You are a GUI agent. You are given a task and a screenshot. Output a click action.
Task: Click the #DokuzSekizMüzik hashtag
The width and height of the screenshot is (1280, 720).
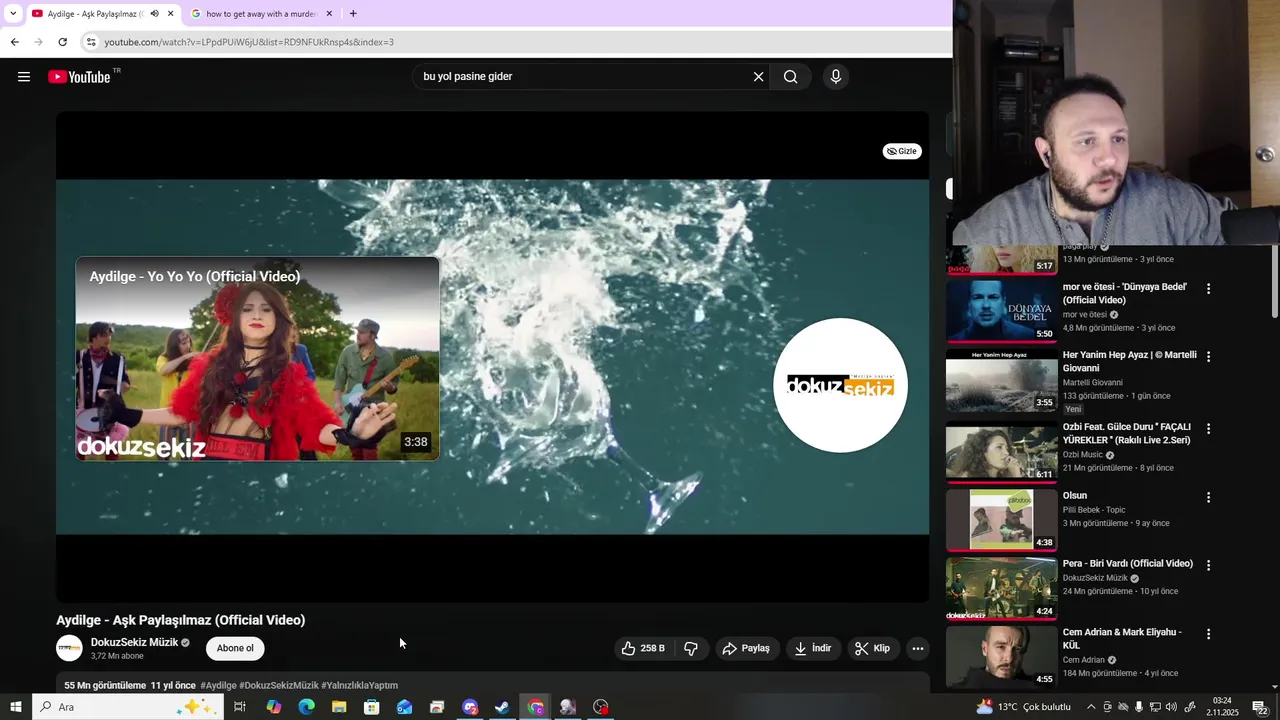(x=279, y=686)
